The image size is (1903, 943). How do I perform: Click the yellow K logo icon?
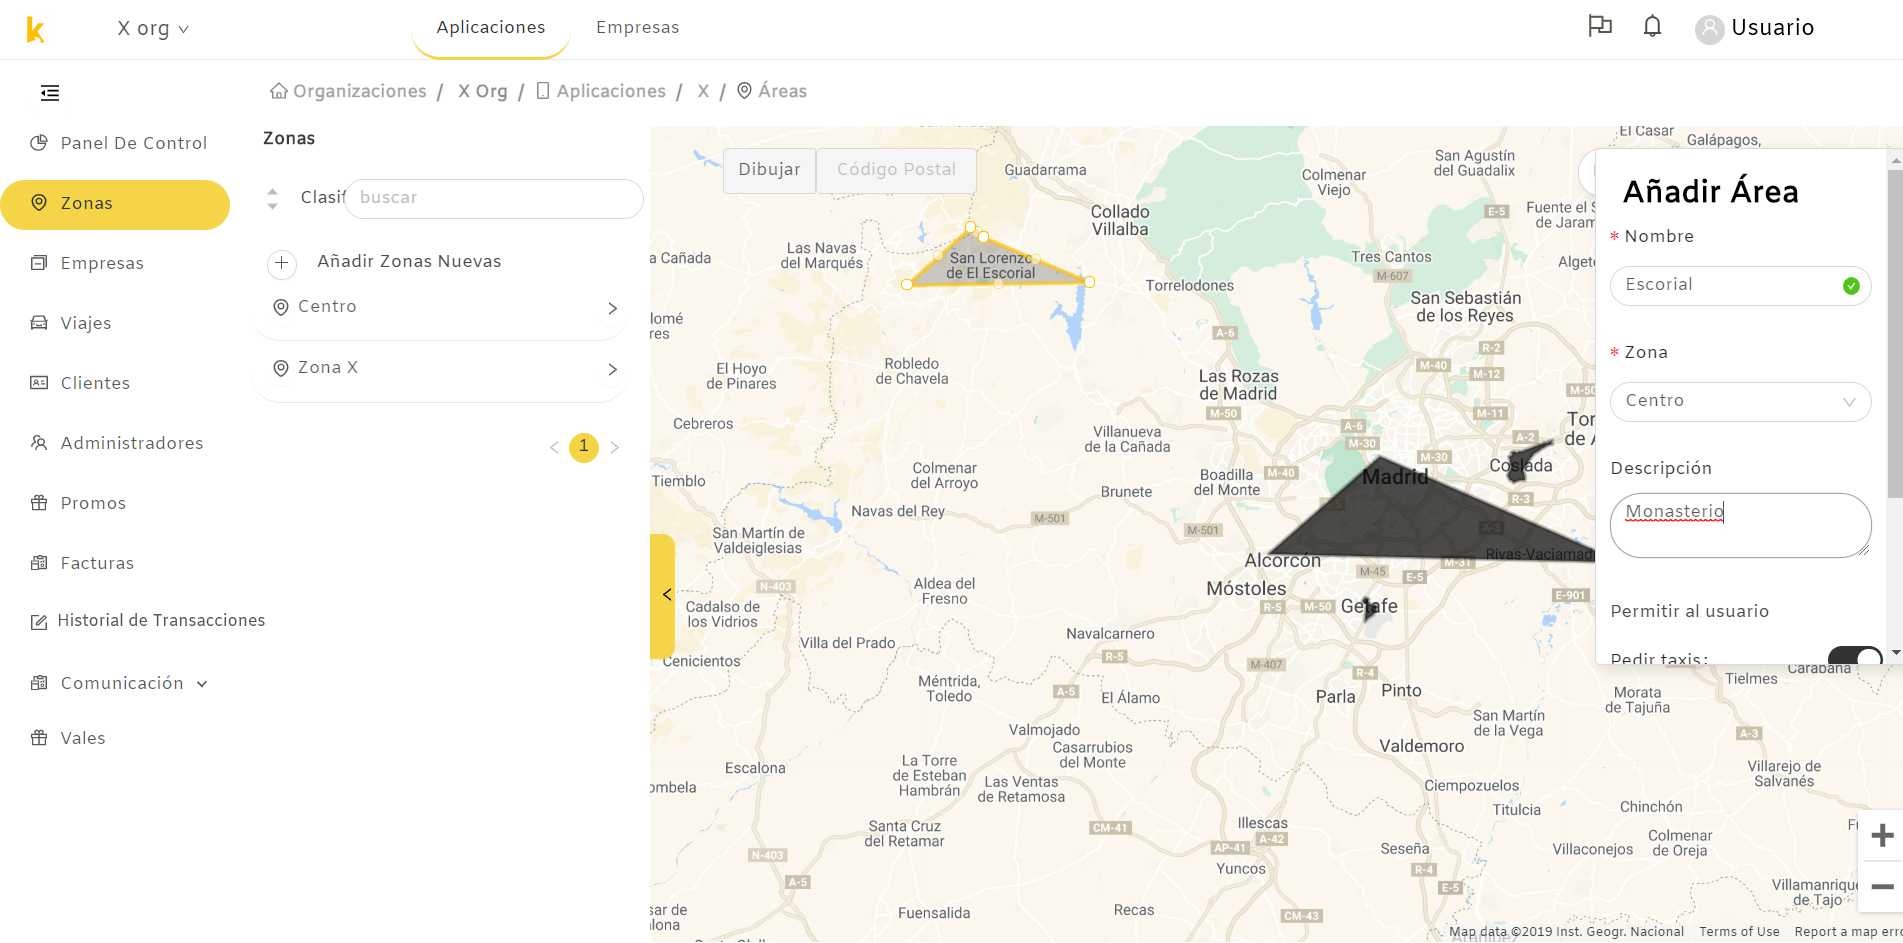tap(35, 30)
